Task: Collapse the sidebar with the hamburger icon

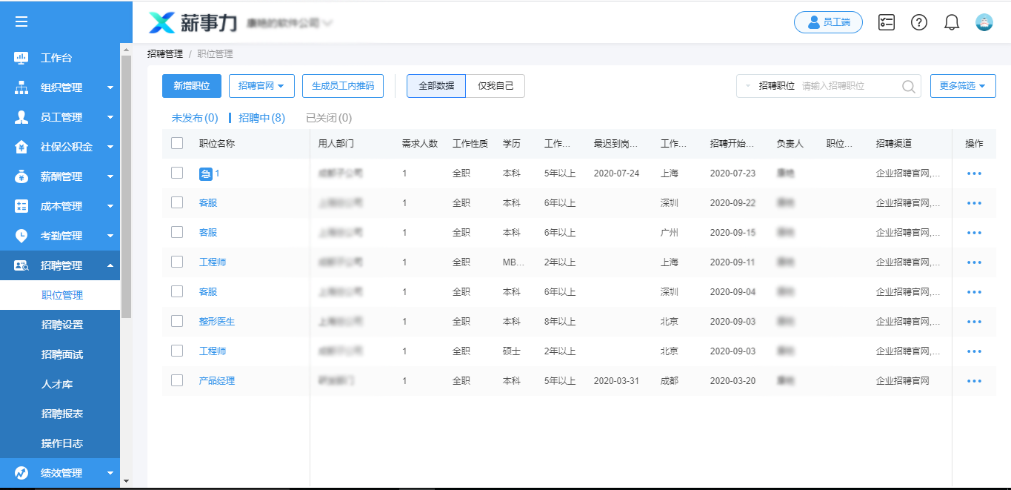Action: pos(21,21)
